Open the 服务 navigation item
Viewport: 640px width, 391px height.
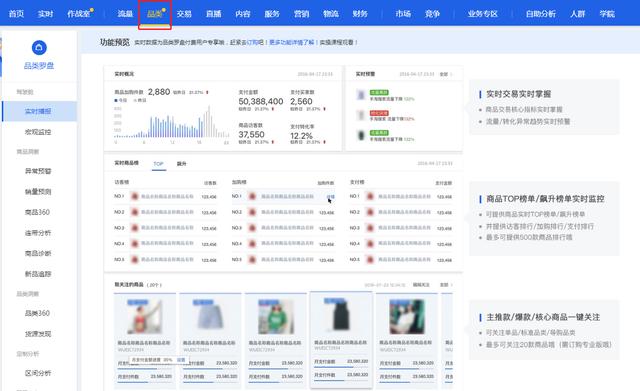pyautogui.click(x=272, y=14)
